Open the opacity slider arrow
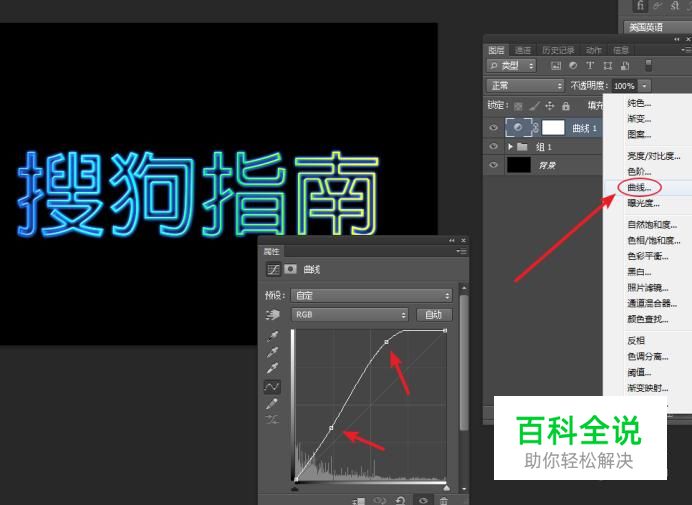Viewport: 692px width, 505px height. pos(644,86)
